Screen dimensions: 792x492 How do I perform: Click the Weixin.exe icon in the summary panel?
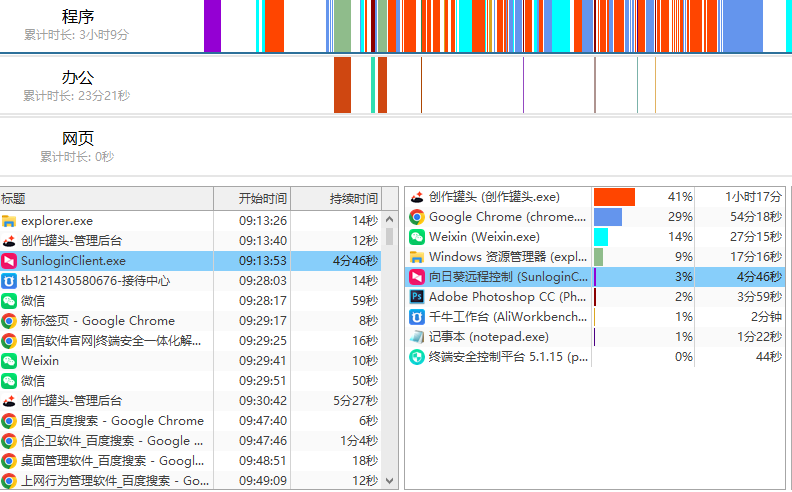(x=417, y=237)
